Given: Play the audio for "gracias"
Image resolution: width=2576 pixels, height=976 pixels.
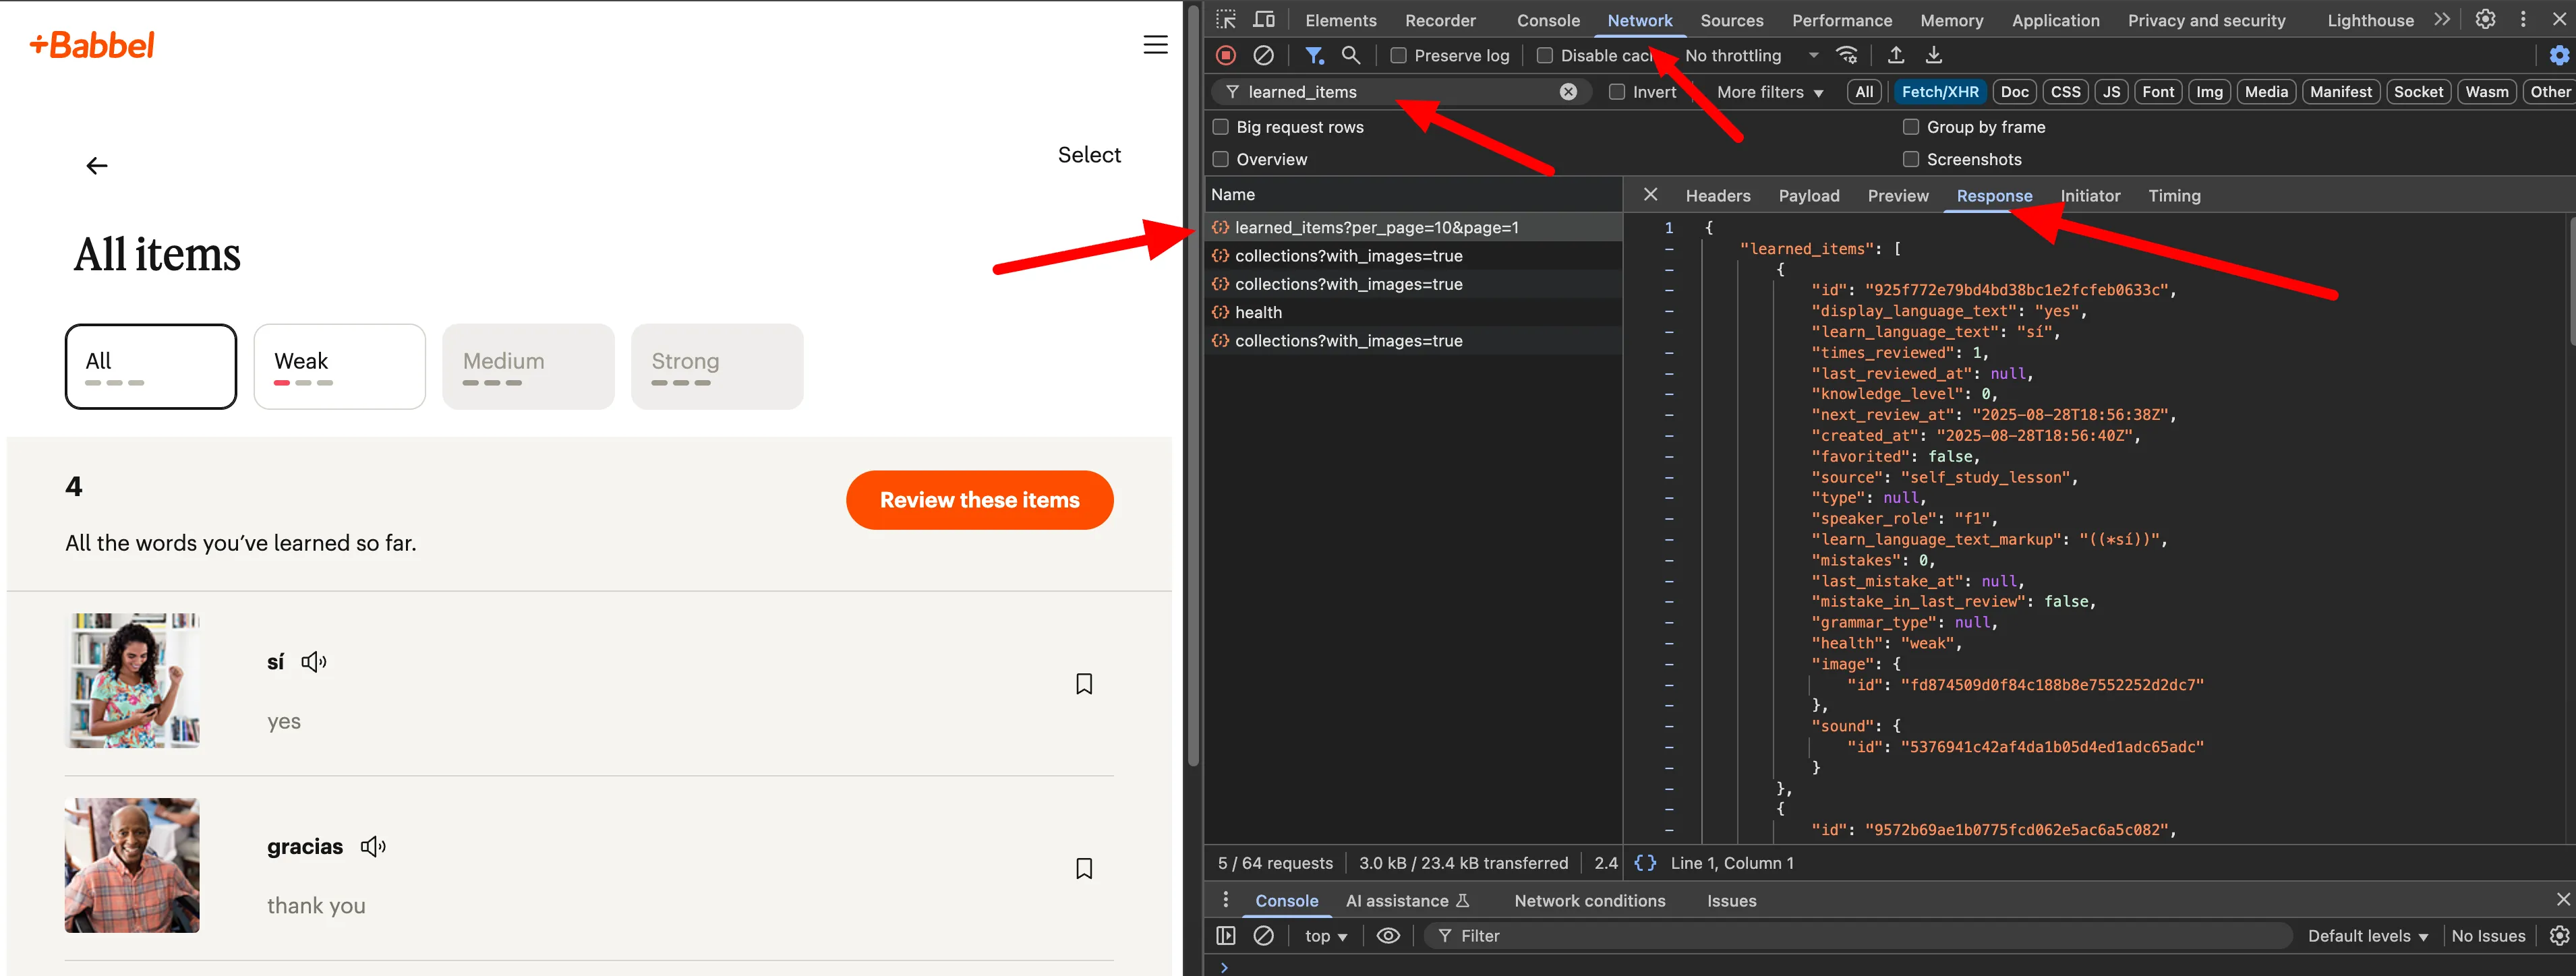Looking at the screenshot, I should coord(372,847).
